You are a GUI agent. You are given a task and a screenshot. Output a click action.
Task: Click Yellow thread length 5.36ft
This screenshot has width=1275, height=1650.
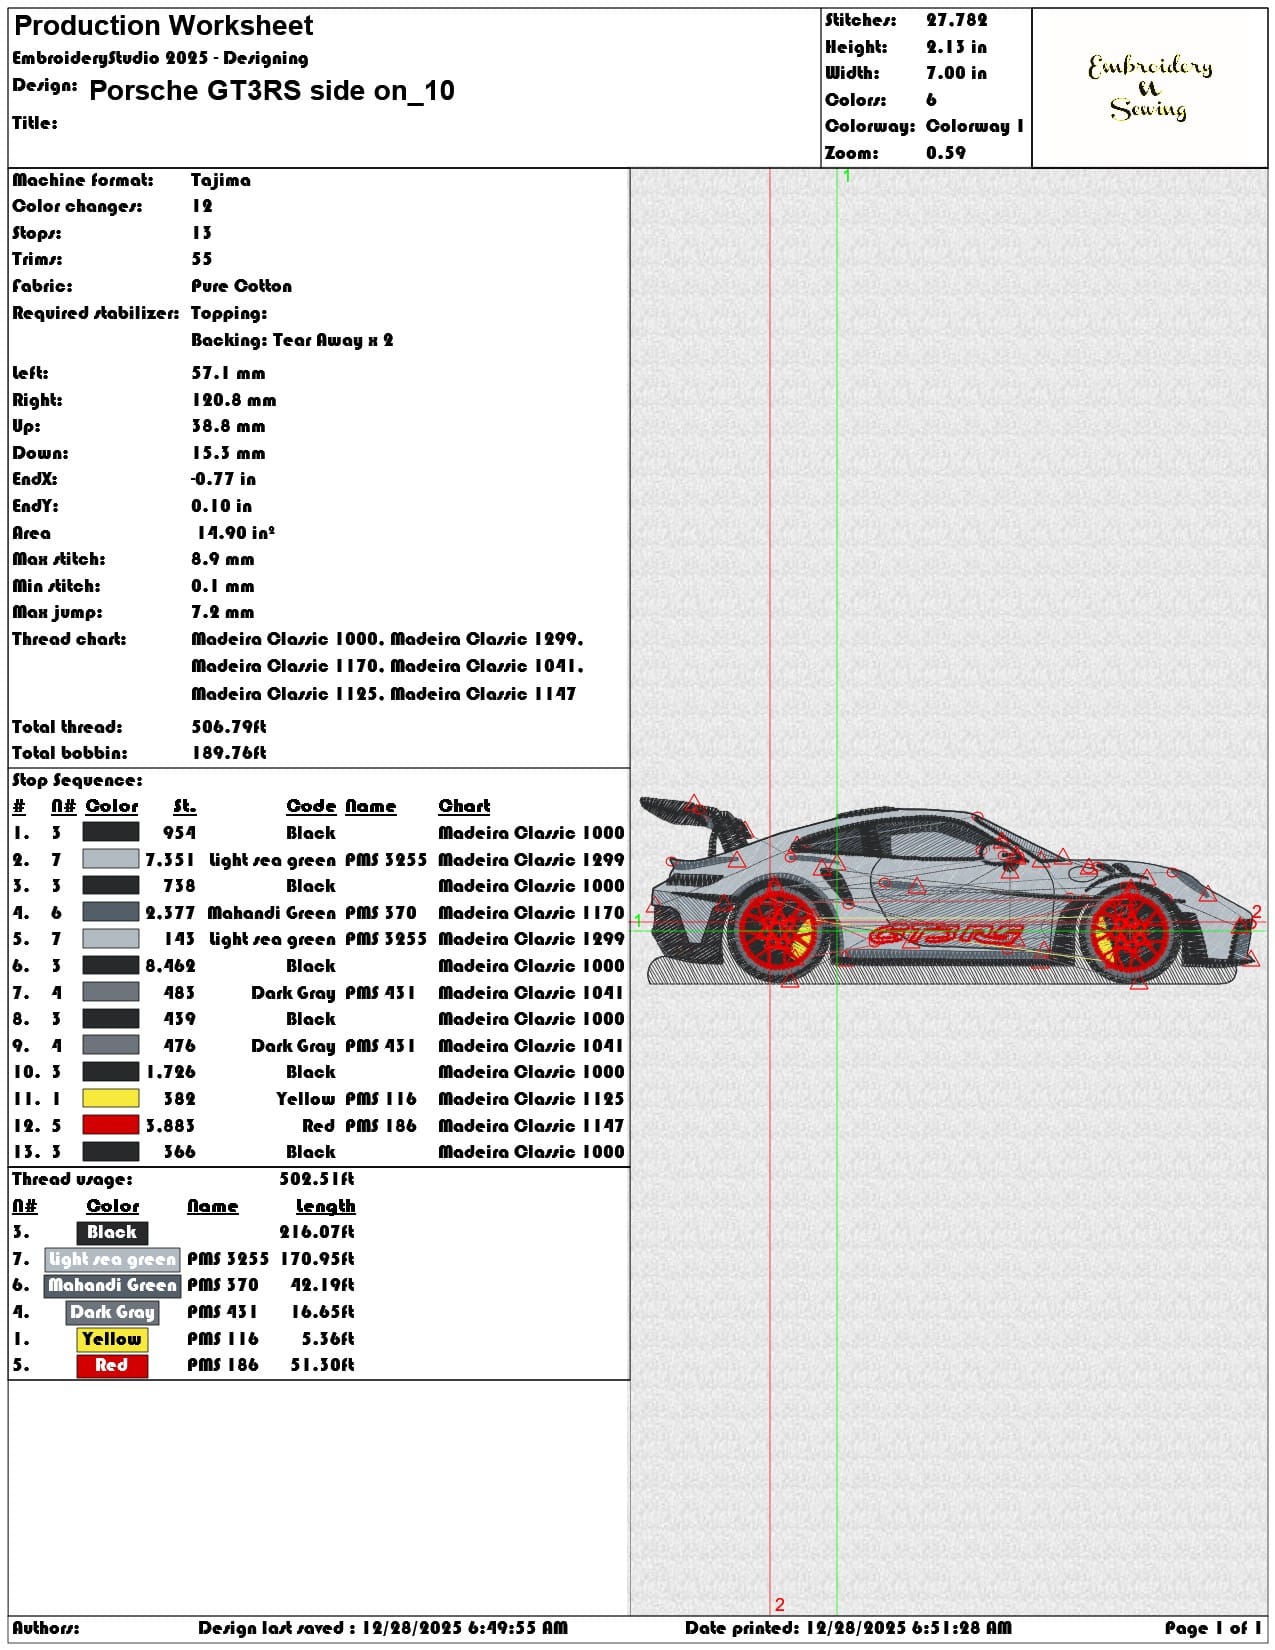[x=328, y=1339]
